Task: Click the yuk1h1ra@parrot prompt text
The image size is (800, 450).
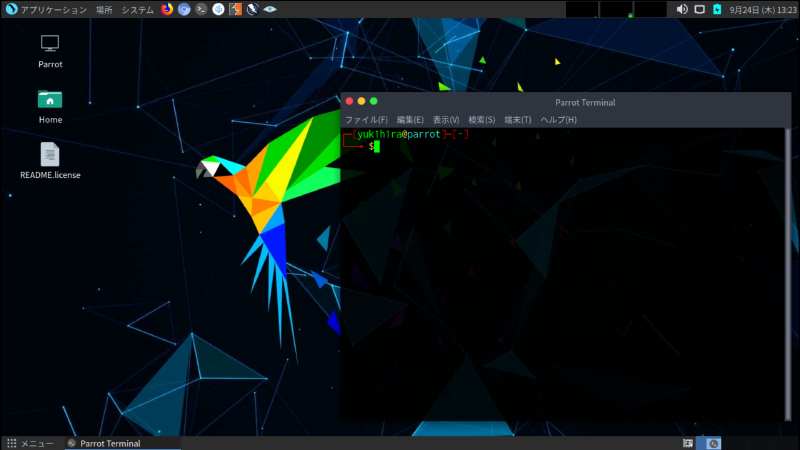Action: [x=398, y=134]
